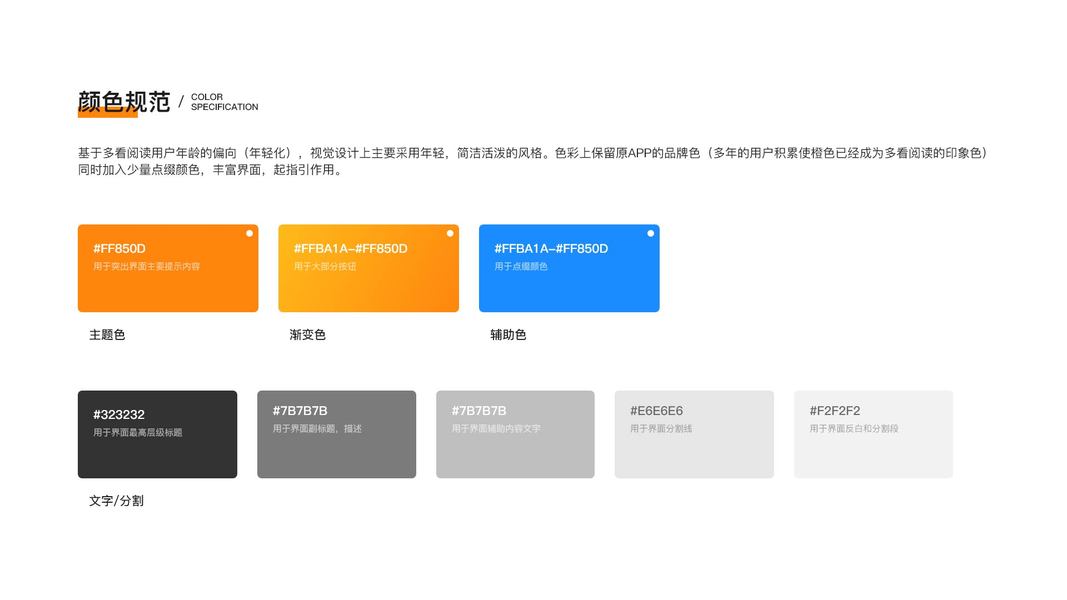
Task: Click the medium gray 副标题 swatch
Action: point(336,434)
